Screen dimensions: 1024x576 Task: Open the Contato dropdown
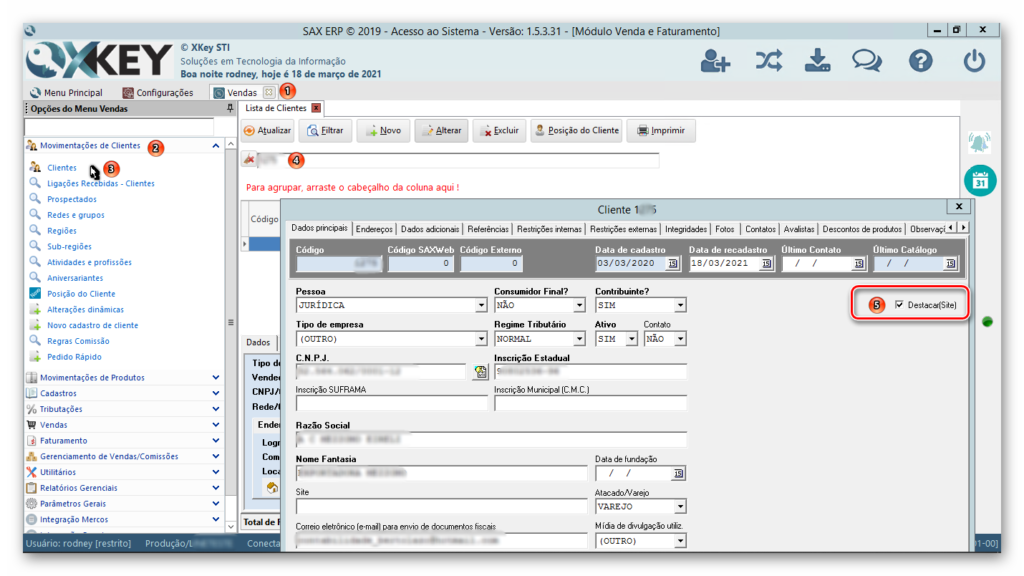680,339
